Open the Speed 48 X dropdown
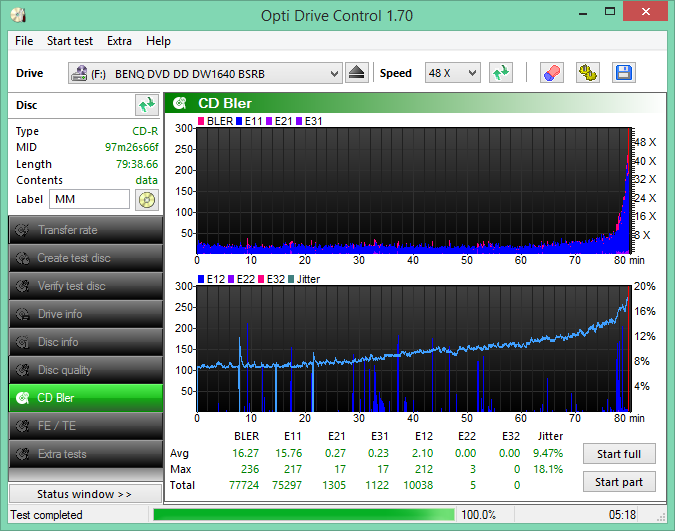The height and width of the screenshot is (531, 675). coord(452,73)
